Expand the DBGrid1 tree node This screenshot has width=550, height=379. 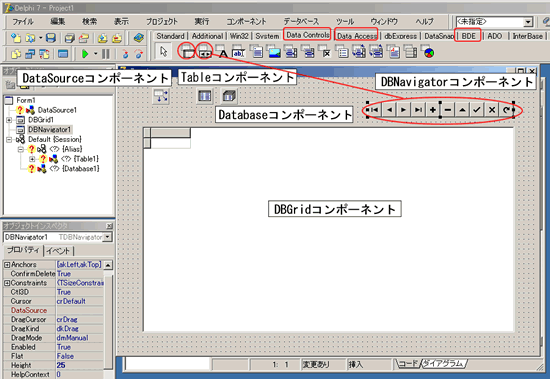[9, 120]
